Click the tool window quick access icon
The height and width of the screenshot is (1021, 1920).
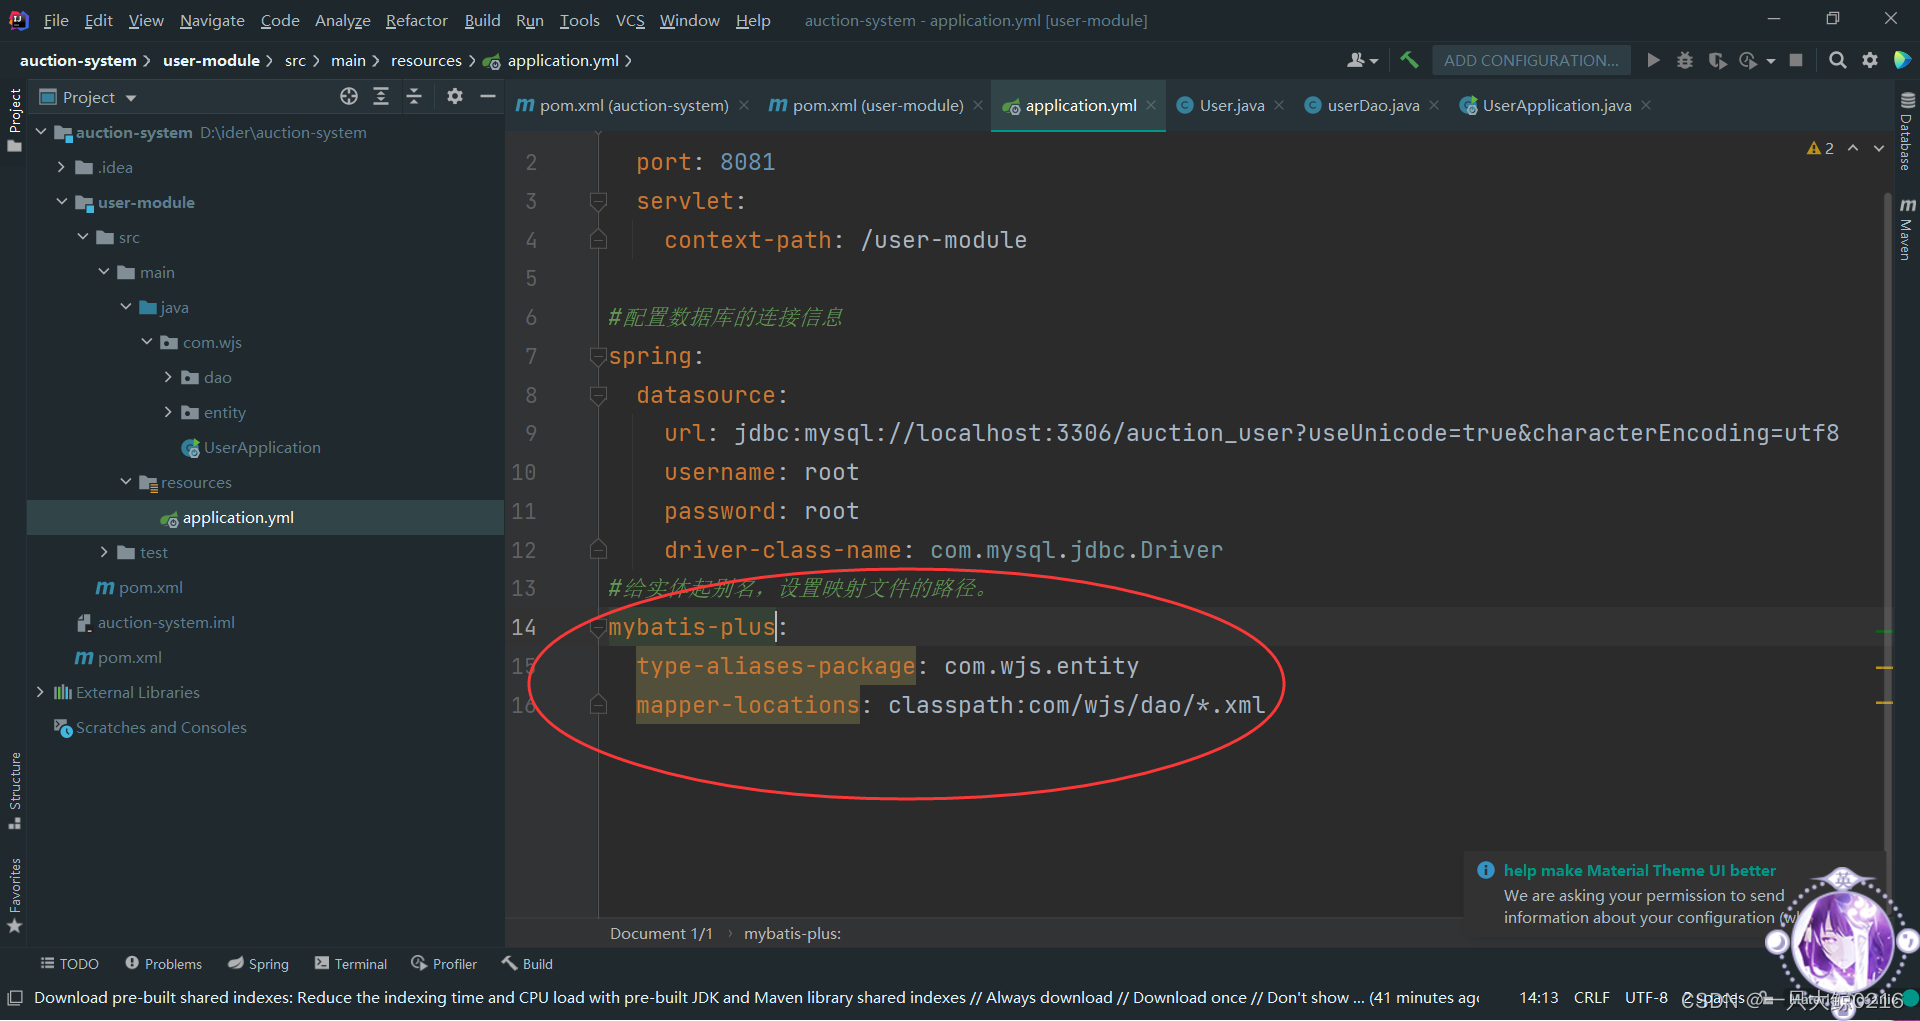pyautogui.click(x=15, y=998)
